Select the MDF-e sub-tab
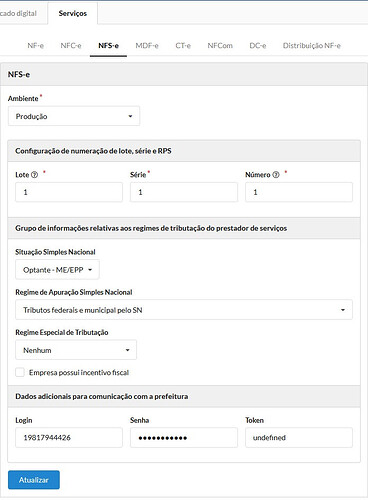The width and height of the screenshot is (368, 500). [x=147, y=46]
